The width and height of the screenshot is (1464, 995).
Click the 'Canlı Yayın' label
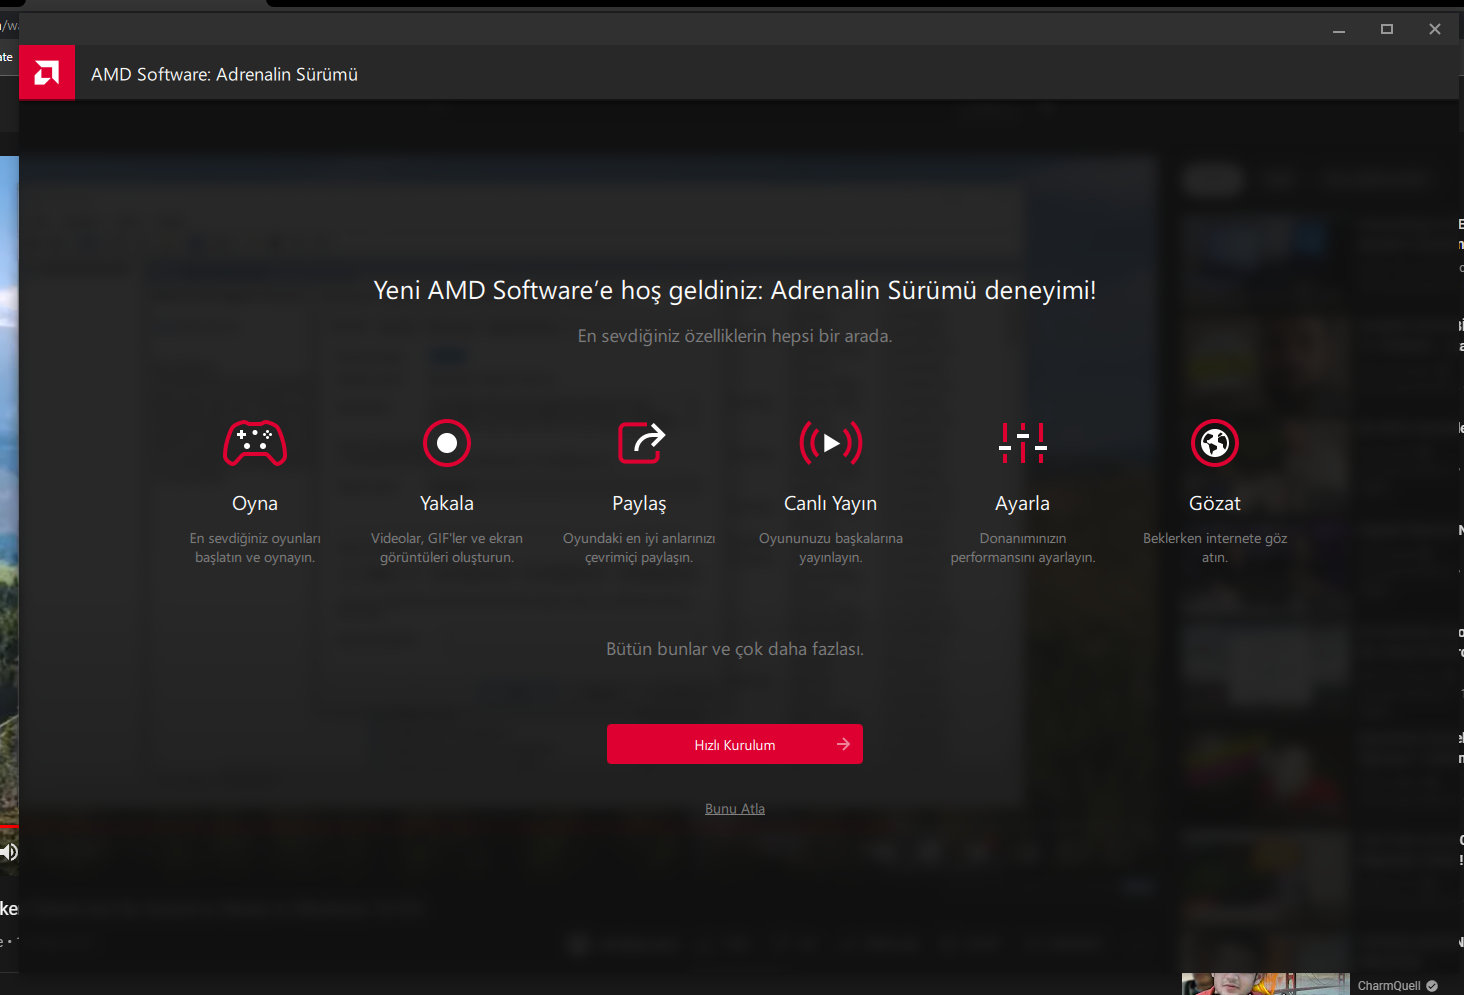pos(831,504)
